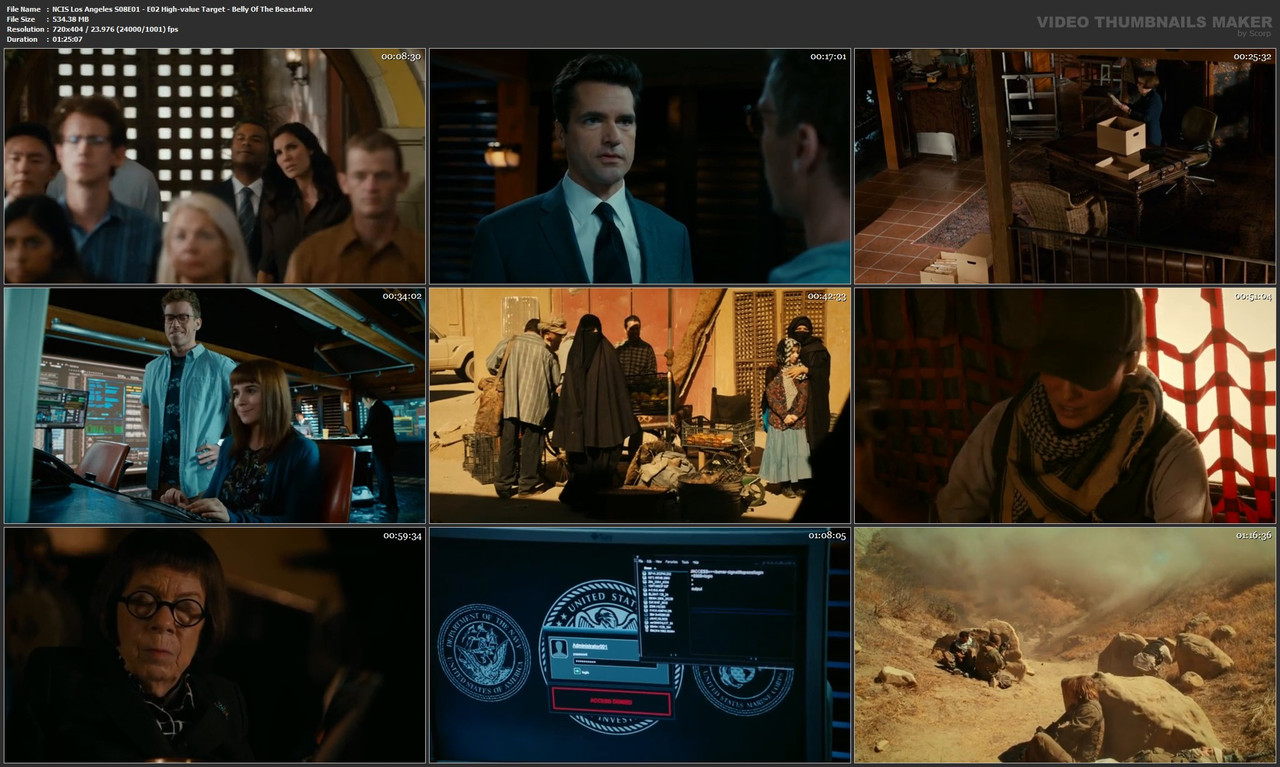The width and height of the screenshot is (1280, 767).
Task: Open the 00:25:32 office scene thumbnail
Action: tap(1064, 167)
